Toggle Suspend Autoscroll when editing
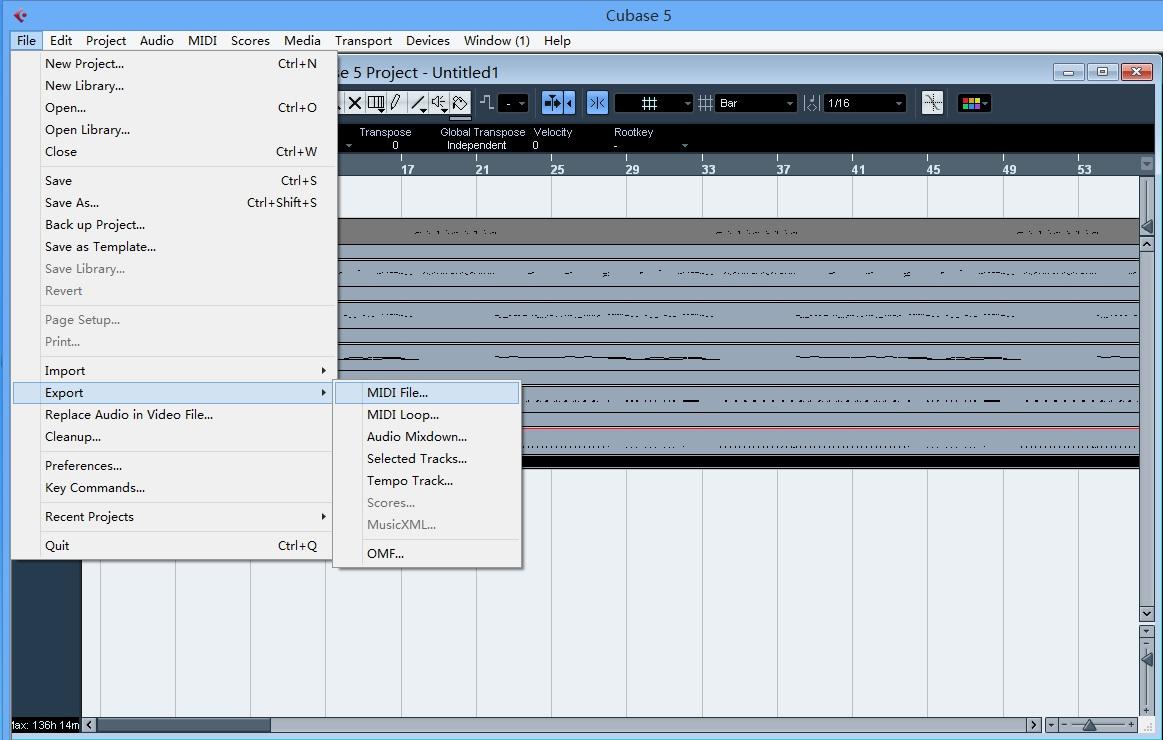 tap(570, 103)
